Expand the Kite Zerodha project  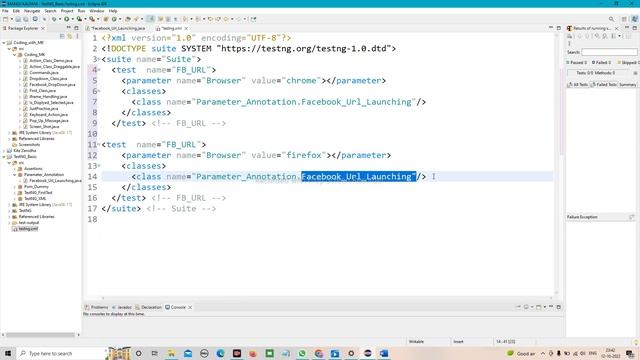tap(4, 151)
